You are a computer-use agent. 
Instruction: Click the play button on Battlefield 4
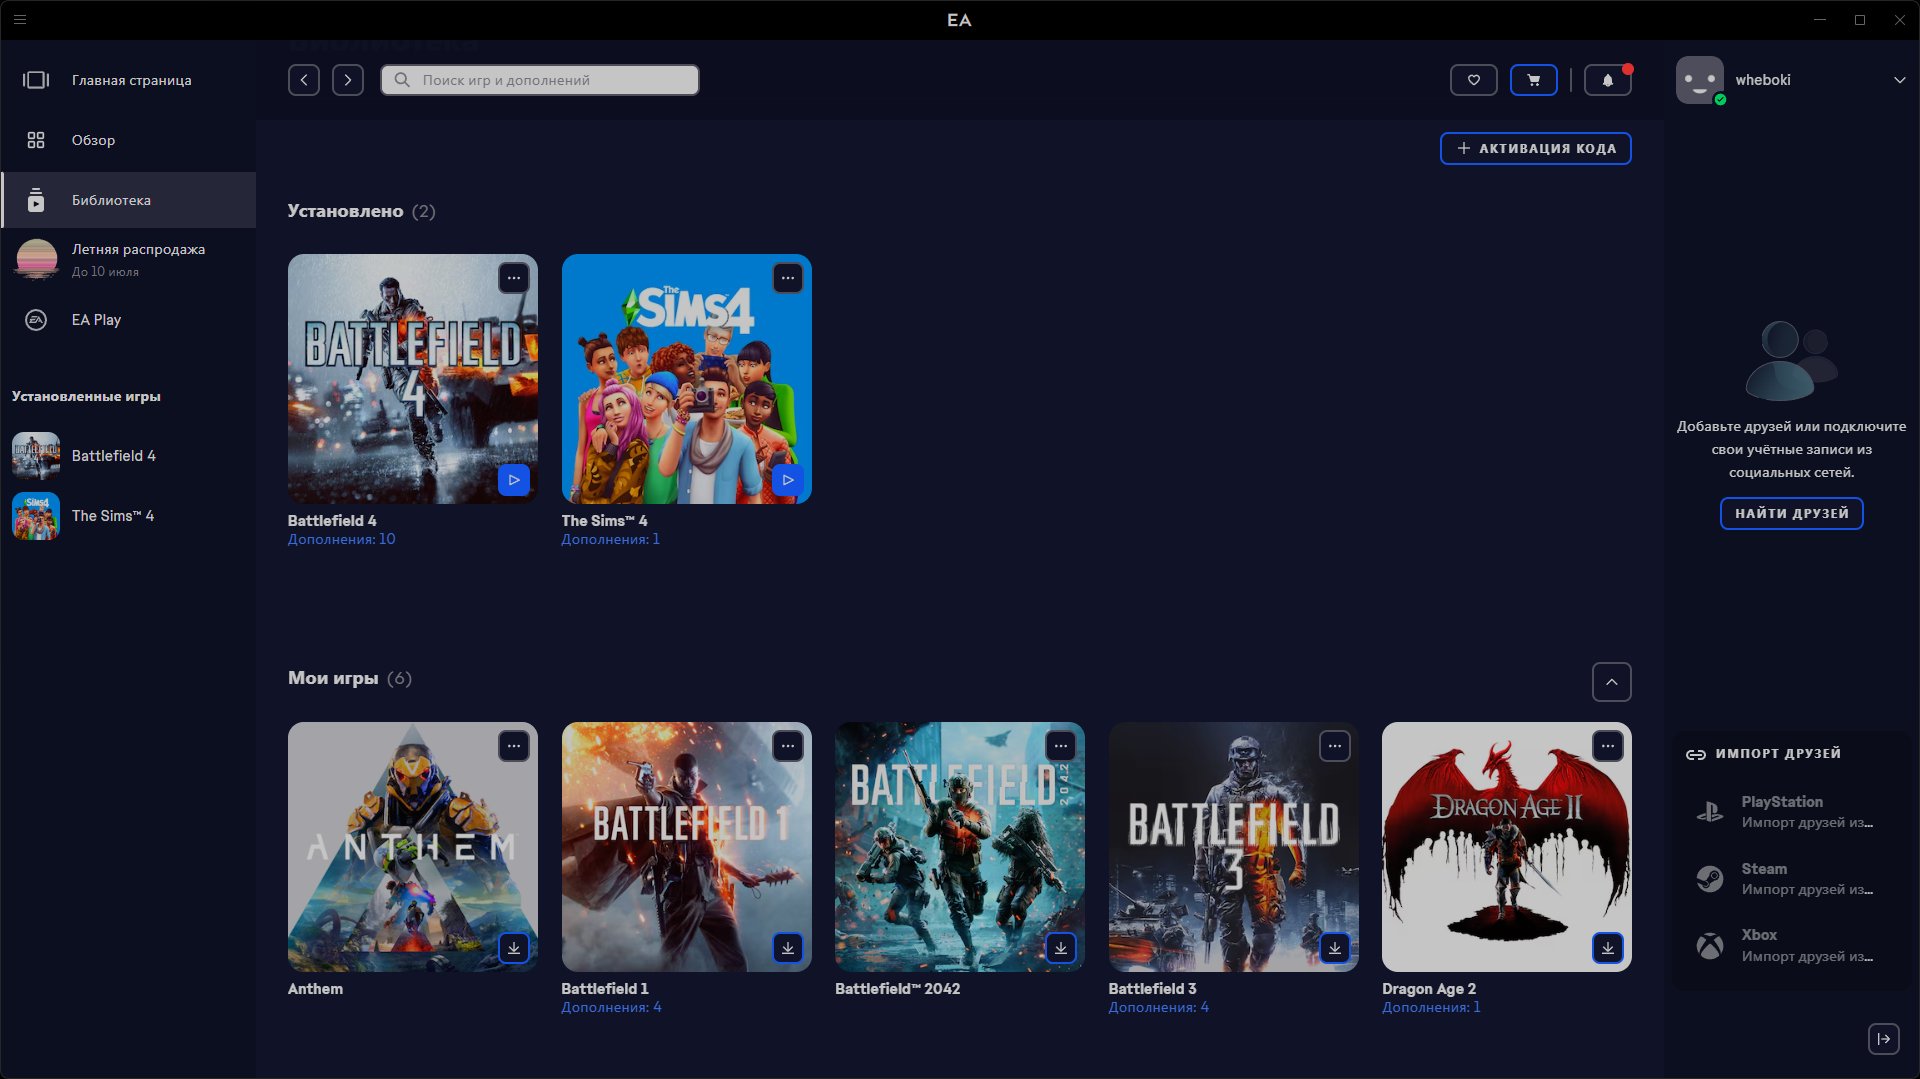click(513, 480)
